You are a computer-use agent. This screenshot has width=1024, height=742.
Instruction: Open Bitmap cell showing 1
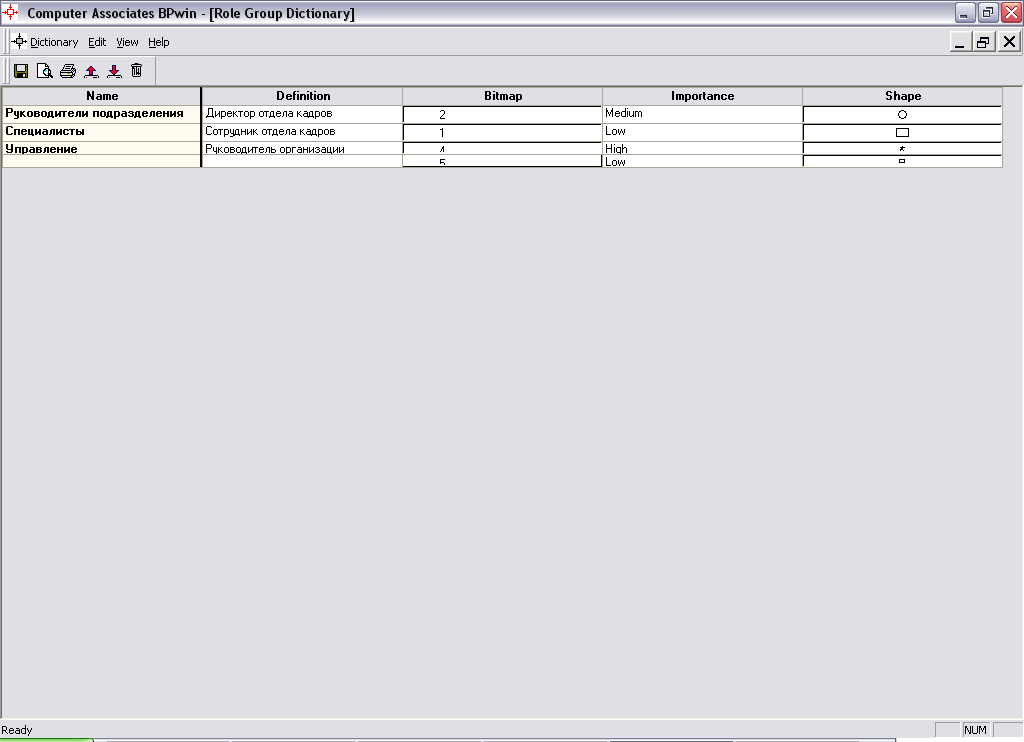click(502, 132)
